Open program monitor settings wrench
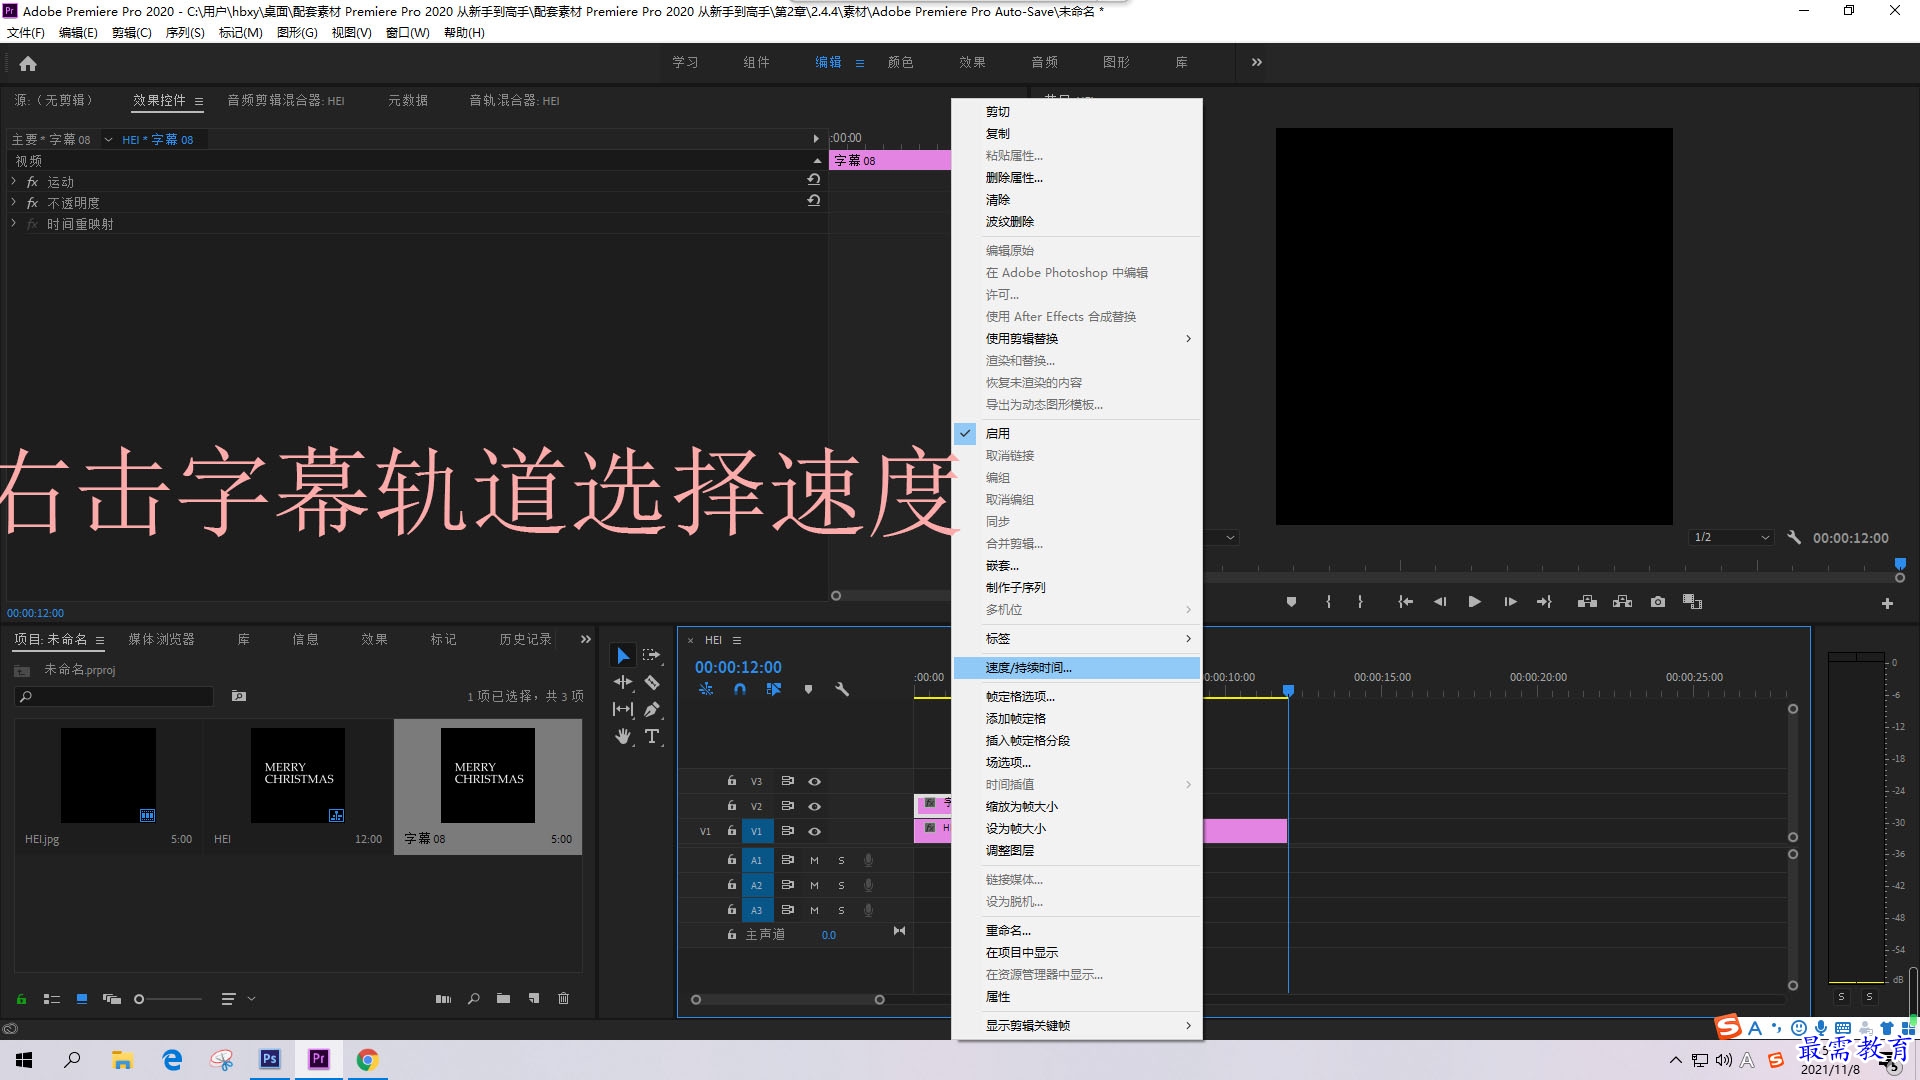Screen dimensions: 1920x1080 pos(1794,537)
